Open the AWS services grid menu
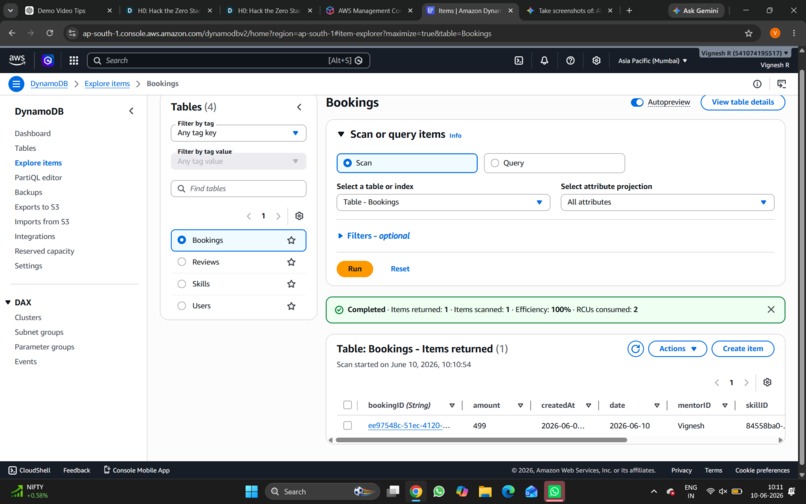The width and height of the screenshot is (806, 504). [74, 61]
